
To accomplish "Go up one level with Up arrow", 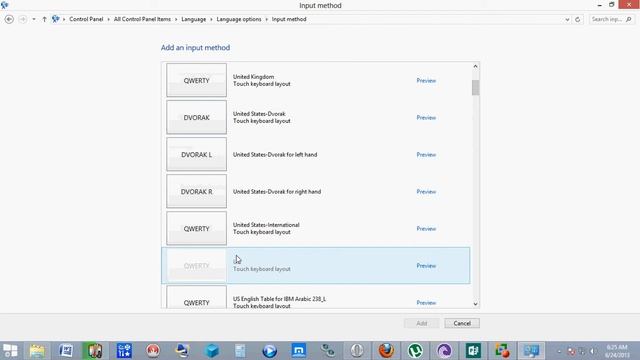I will 44,19.
